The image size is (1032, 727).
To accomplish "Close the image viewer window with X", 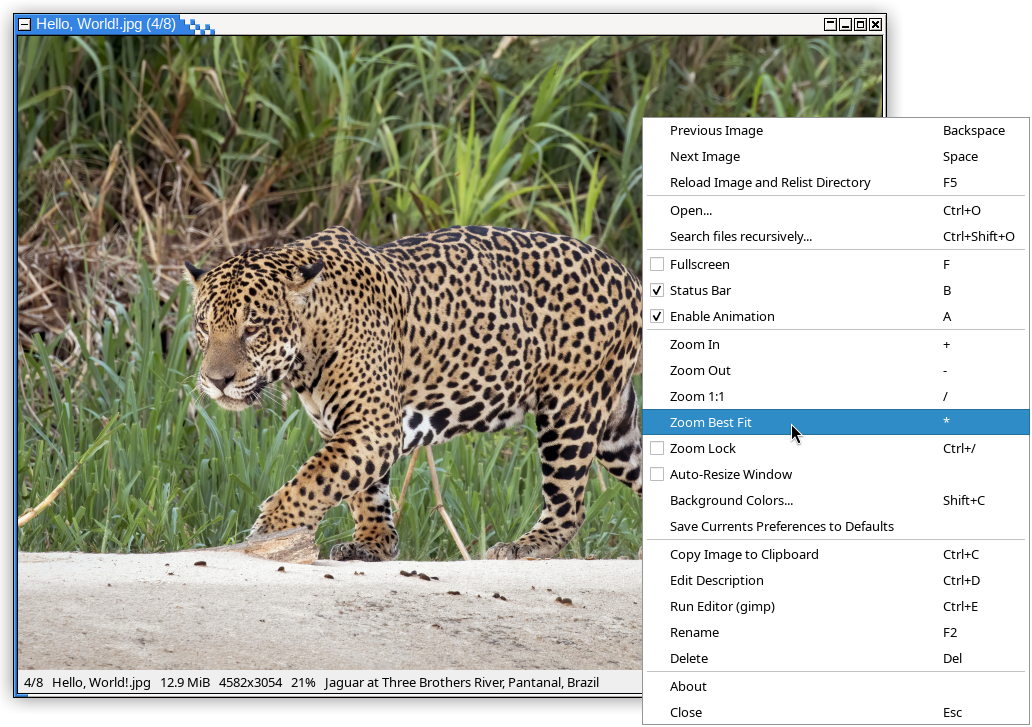I will pyautogui.click(x=875, y=24).
